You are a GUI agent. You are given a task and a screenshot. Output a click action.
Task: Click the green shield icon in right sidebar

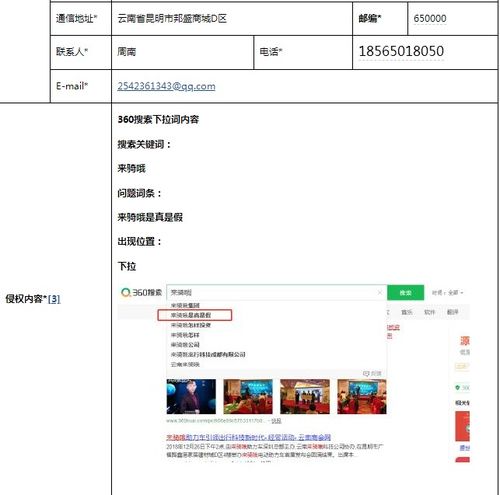pyautogui.click(x=458, y=387)
